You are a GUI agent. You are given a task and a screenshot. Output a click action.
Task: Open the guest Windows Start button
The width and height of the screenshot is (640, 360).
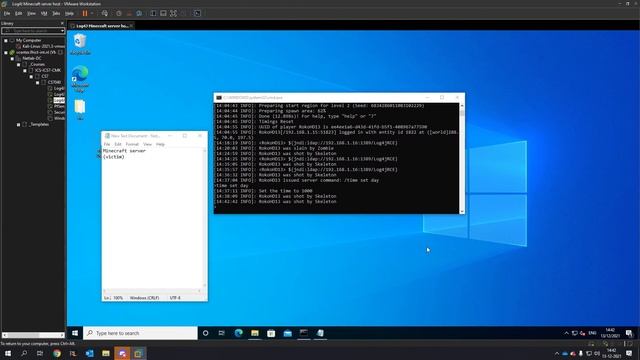tap(75, 333)
